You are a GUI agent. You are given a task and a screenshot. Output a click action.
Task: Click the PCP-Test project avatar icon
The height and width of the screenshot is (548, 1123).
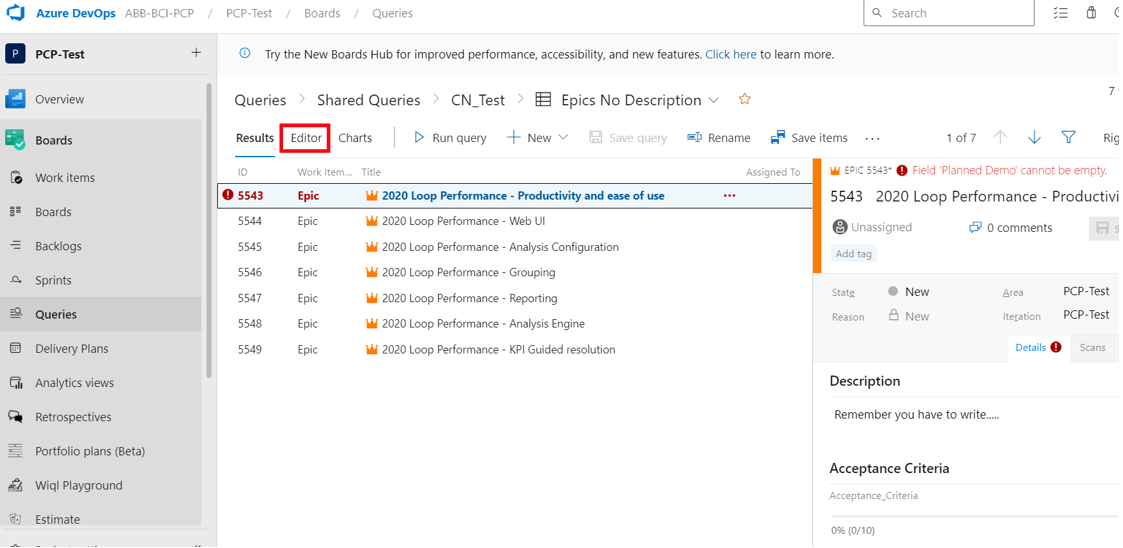(15, 54)
